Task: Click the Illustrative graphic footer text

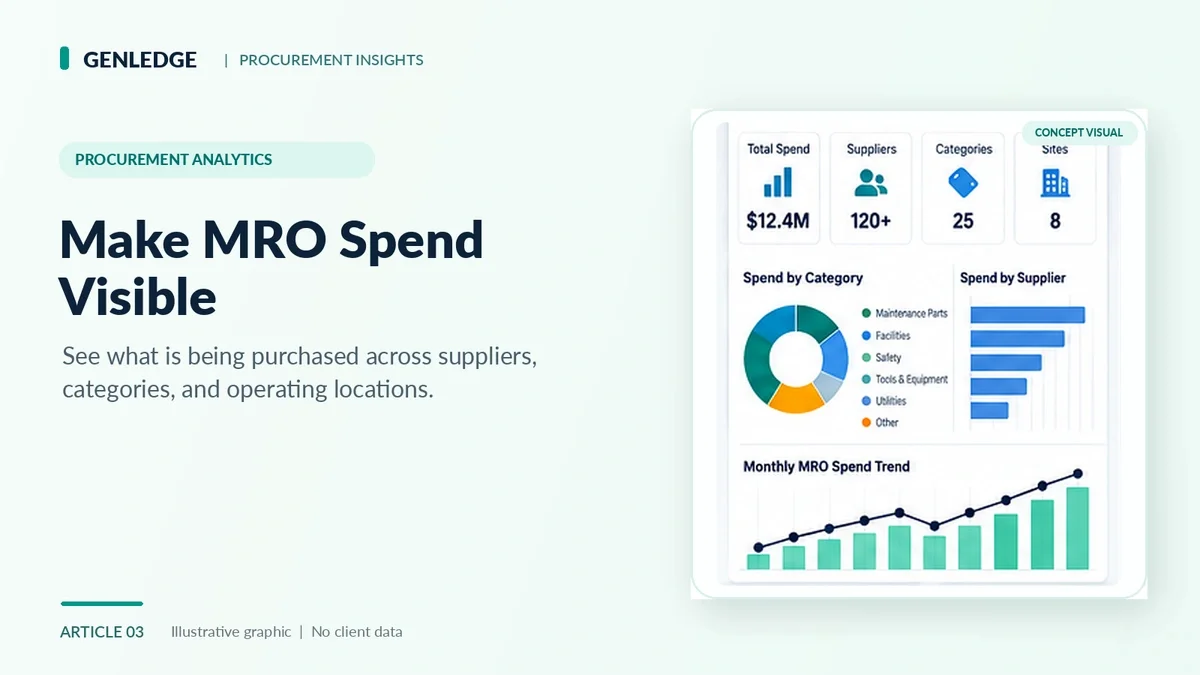Action: pos(231,632)
